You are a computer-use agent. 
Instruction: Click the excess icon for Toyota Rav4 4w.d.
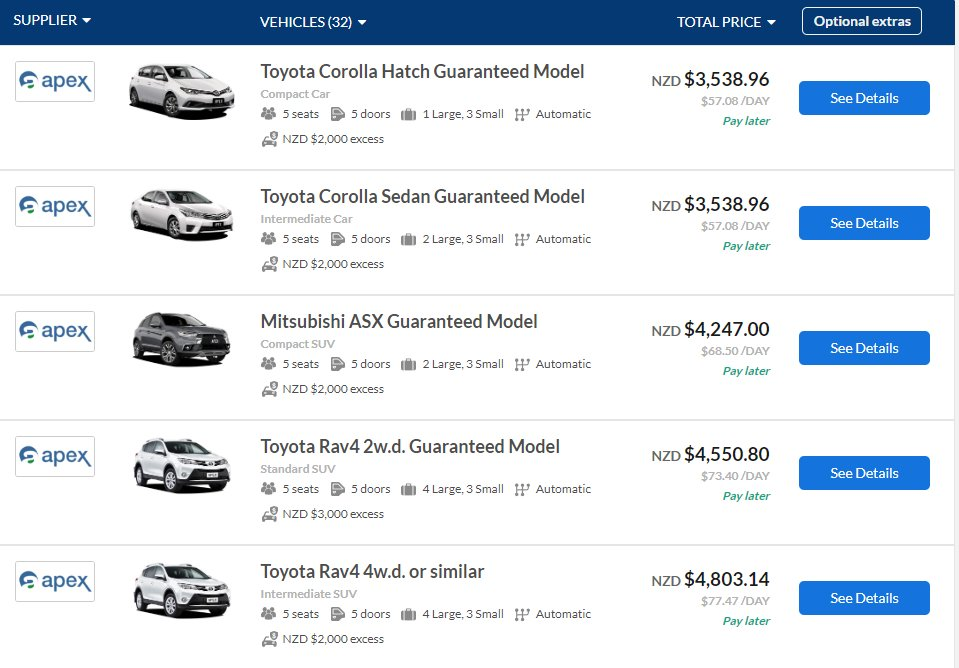tap(268, 639)
